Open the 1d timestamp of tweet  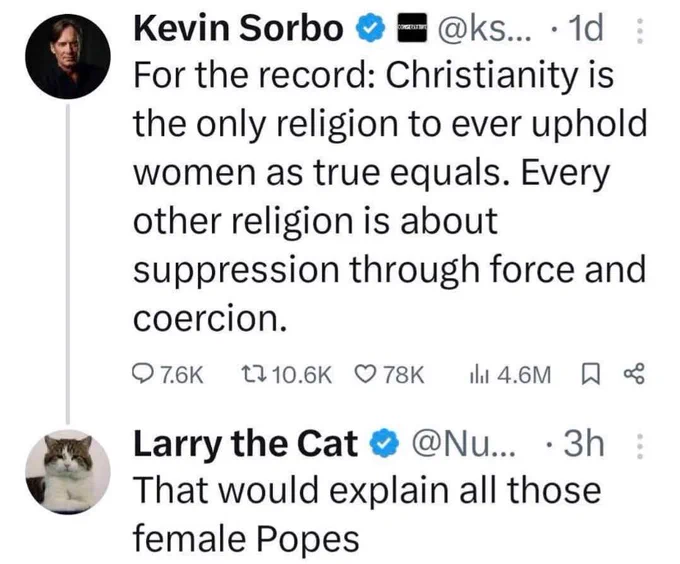point(587,28)
